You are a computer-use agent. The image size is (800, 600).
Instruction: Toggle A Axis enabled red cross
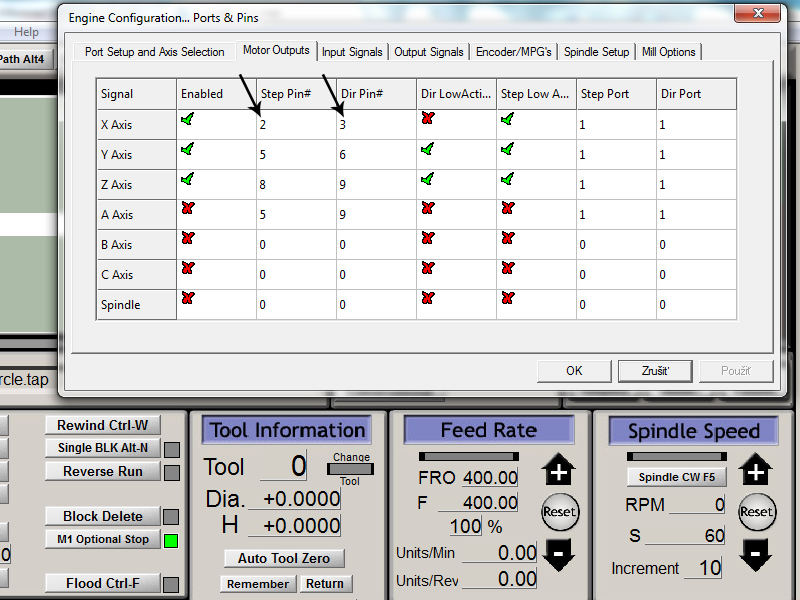188,209
